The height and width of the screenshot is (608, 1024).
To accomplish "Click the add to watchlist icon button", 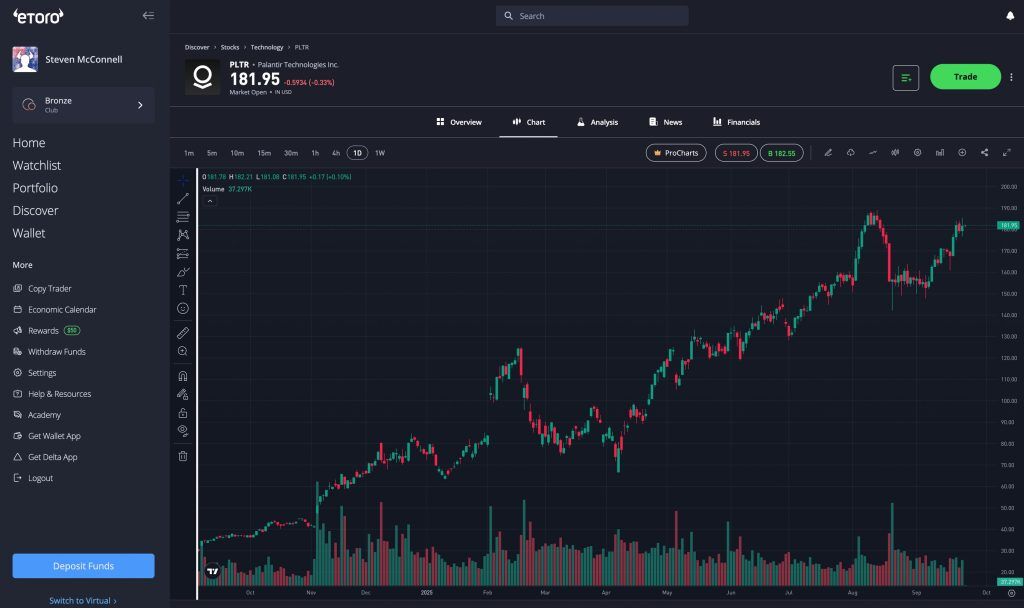I will (x=906, y=78).
